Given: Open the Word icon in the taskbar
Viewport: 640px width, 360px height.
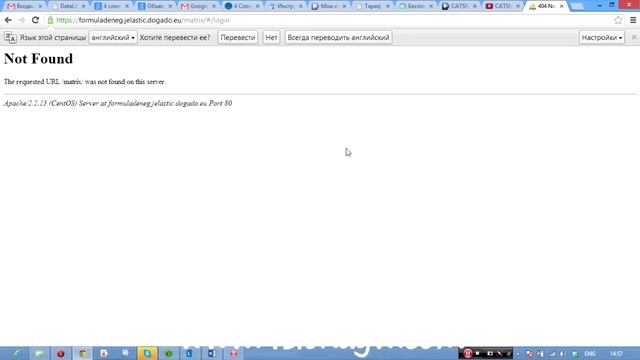Looking at the screenshot, I should [212, 353].
